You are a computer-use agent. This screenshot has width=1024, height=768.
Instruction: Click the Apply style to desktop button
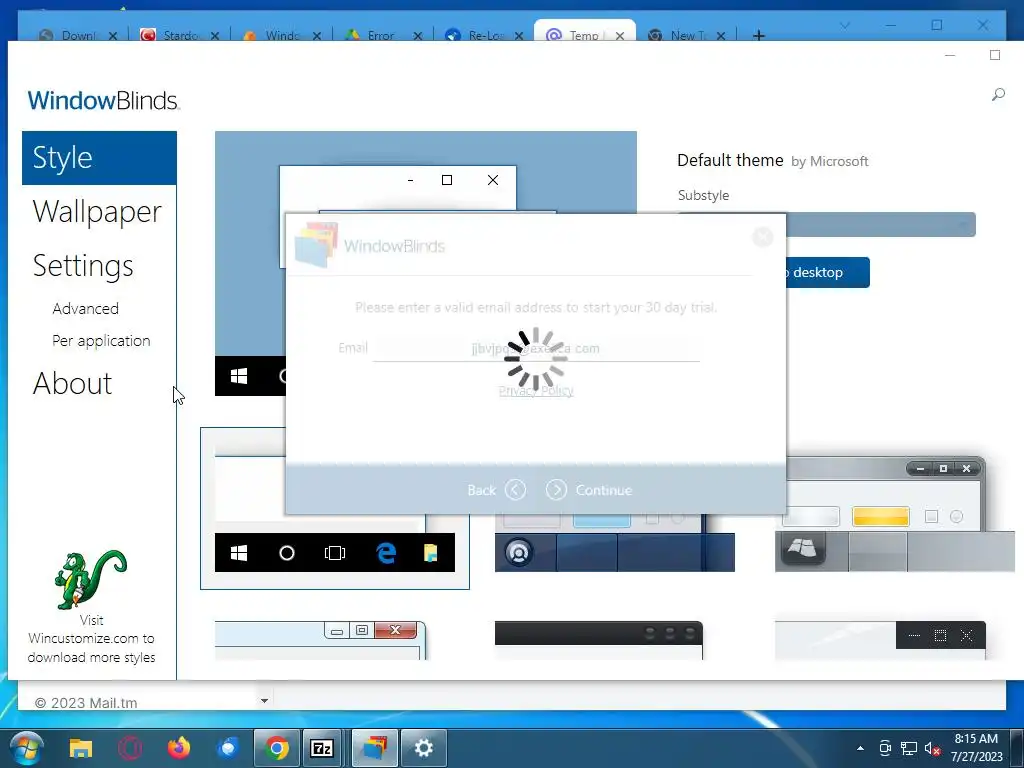tap(827, 272)
